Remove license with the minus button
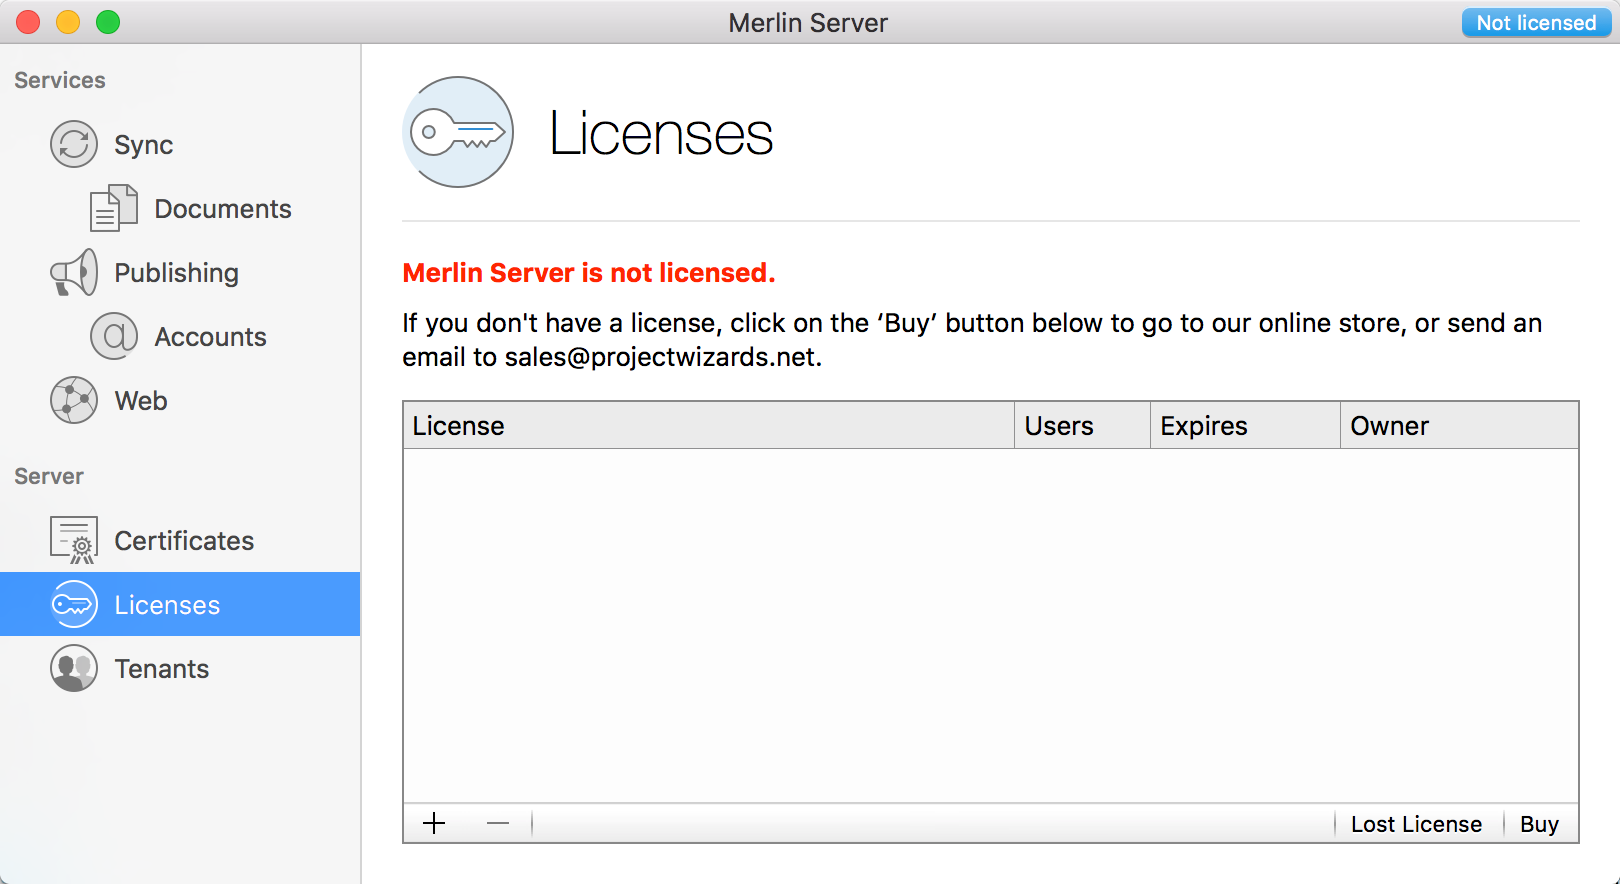 [498, 823]
